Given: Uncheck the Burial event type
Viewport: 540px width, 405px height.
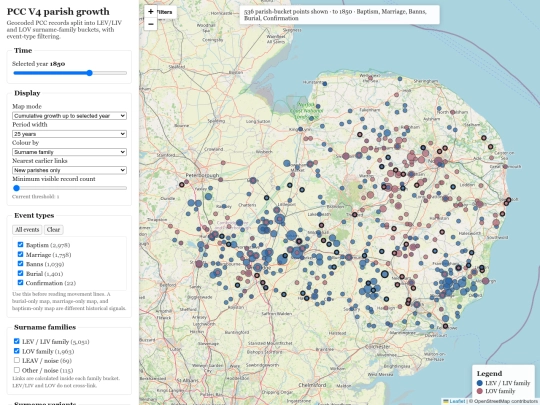Looking at the screenshot, I should tap(20, 273).
